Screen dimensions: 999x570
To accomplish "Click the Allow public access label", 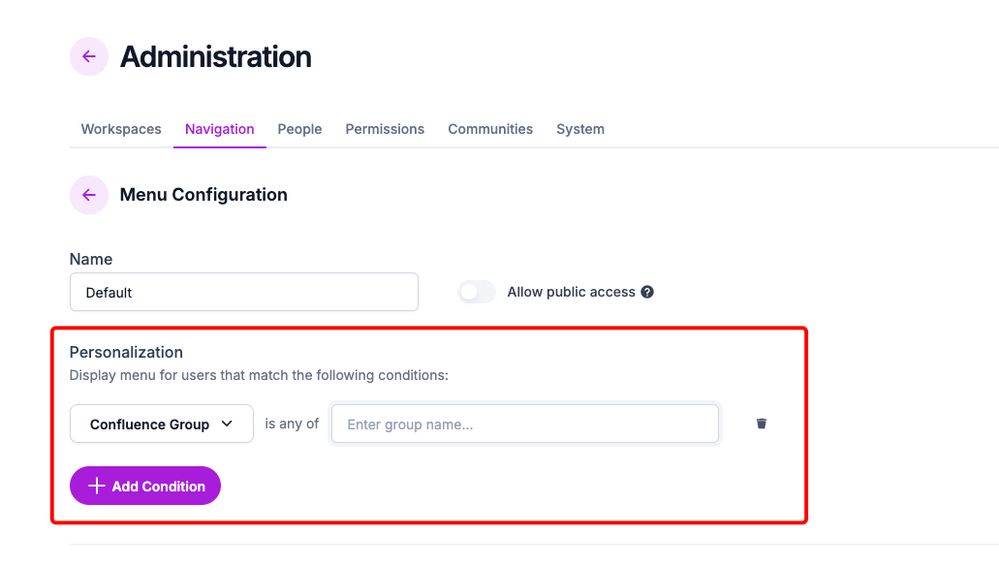I will (571, 292).
